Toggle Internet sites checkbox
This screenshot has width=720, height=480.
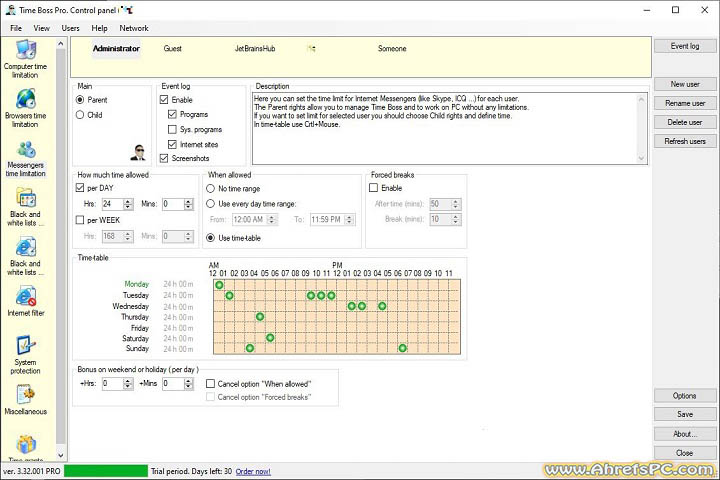(172, 144)
